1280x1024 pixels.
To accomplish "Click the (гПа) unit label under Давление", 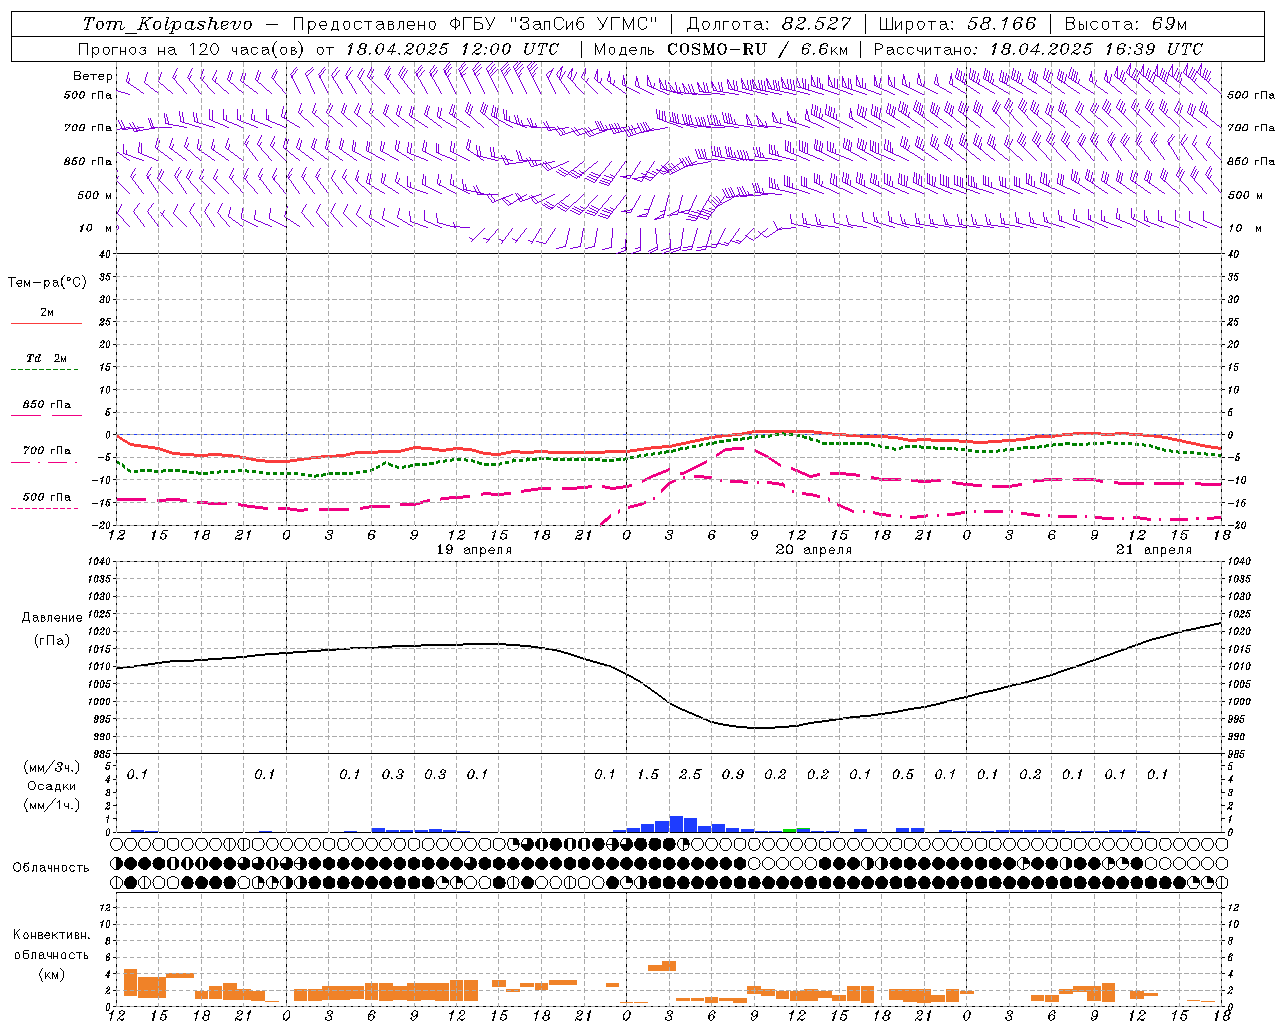I will pos(52,641).
